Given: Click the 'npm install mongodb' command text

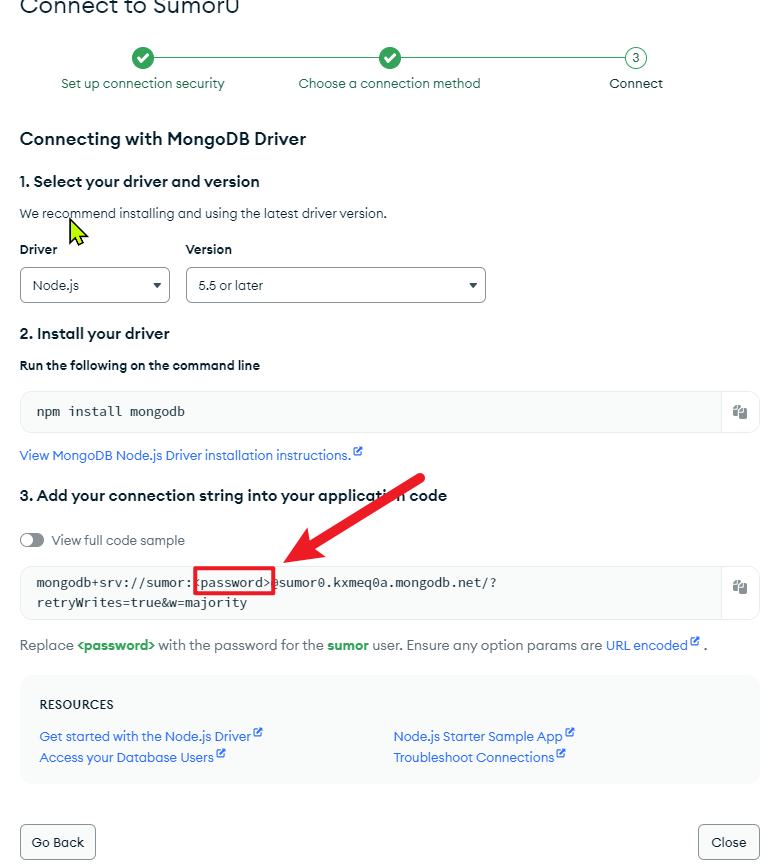Looking at the screenshot, I should point(111,412).
